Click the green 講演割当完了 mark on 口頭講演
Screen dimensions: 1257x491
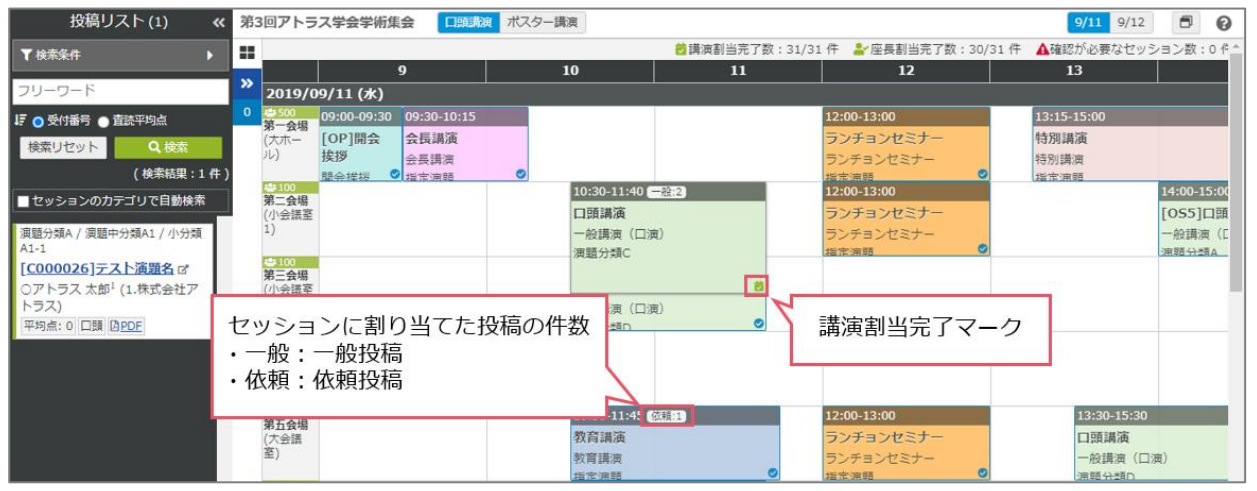(x=759, y=287)
